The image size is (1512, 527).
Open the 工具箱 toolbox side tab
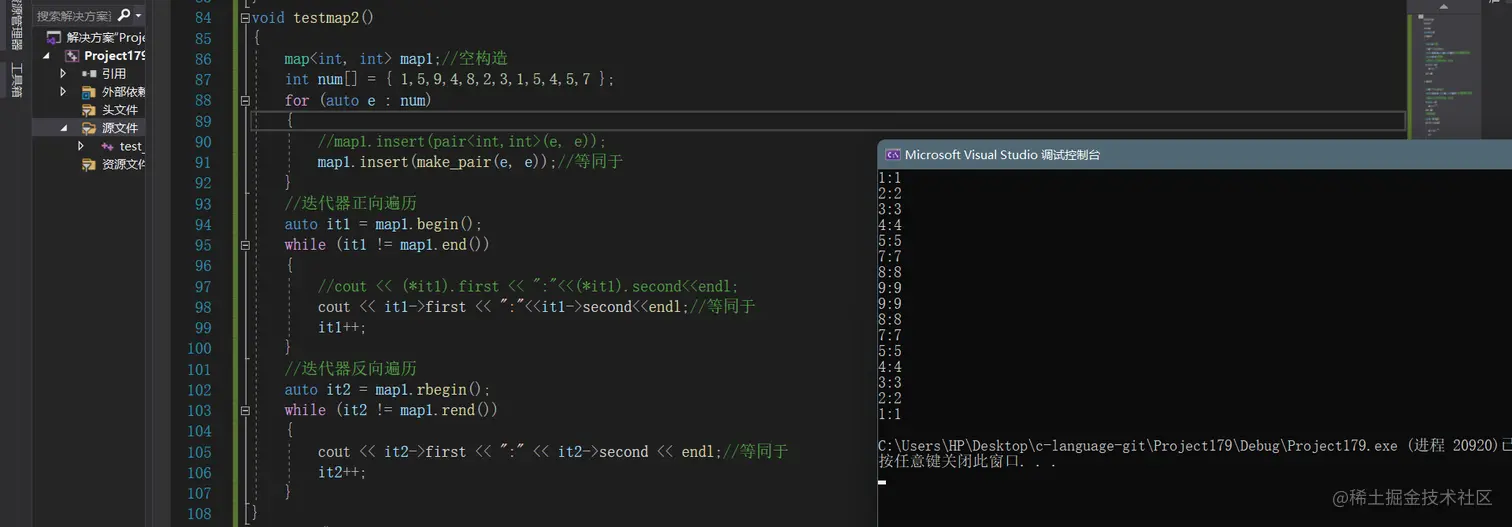(15, 80)
